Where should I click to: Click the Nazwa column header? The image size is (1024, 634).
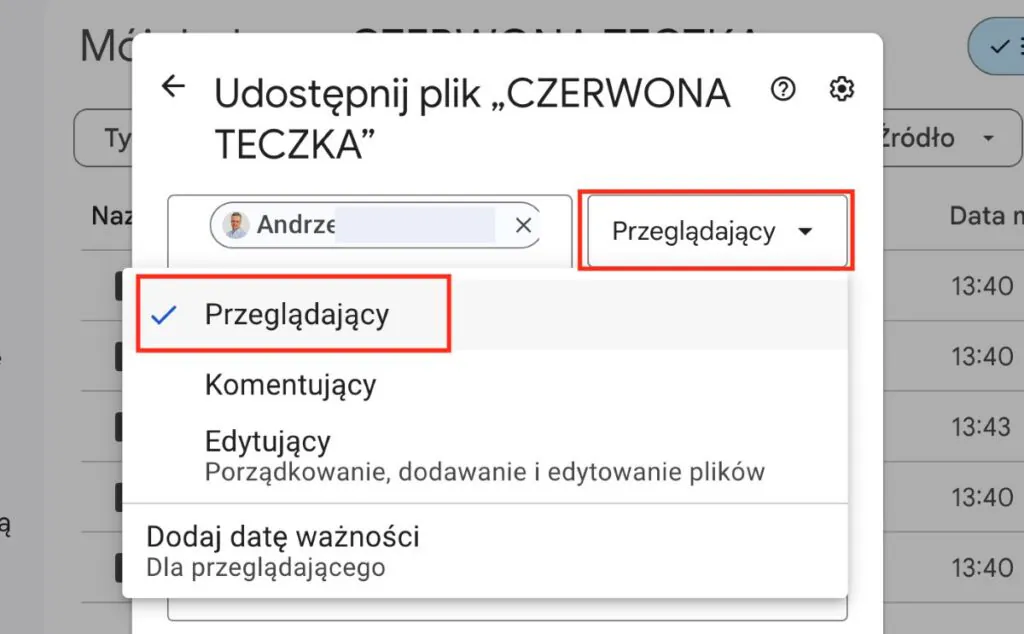click(x=112, y=216)
